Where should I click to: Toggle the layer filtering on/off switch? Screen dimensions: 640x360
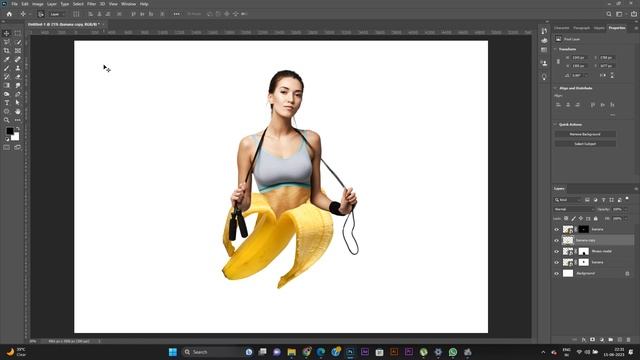pyautogui.click(x=627, y=199)
